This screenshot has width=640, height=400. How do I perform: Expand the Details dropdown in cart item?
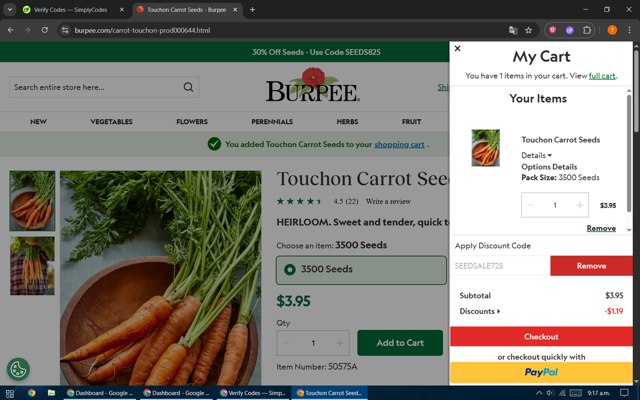[x=536, y=155]
